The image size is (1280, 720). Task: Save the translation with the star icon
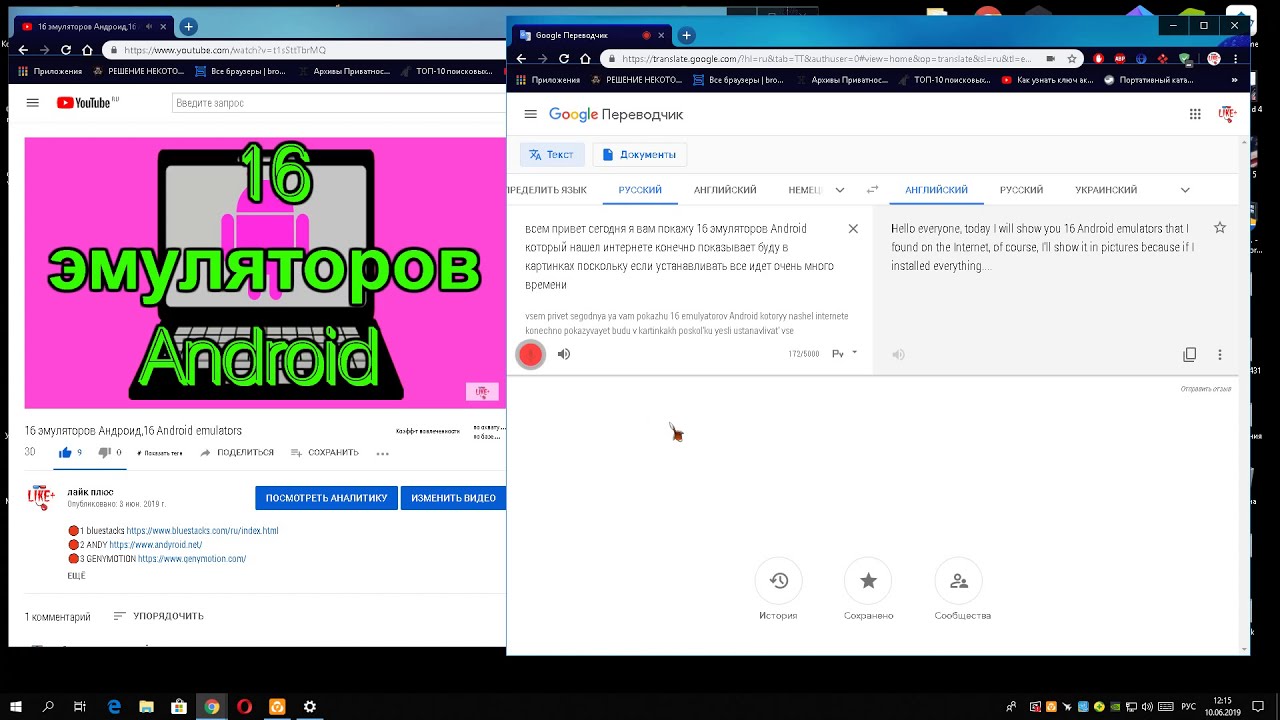1220,228
